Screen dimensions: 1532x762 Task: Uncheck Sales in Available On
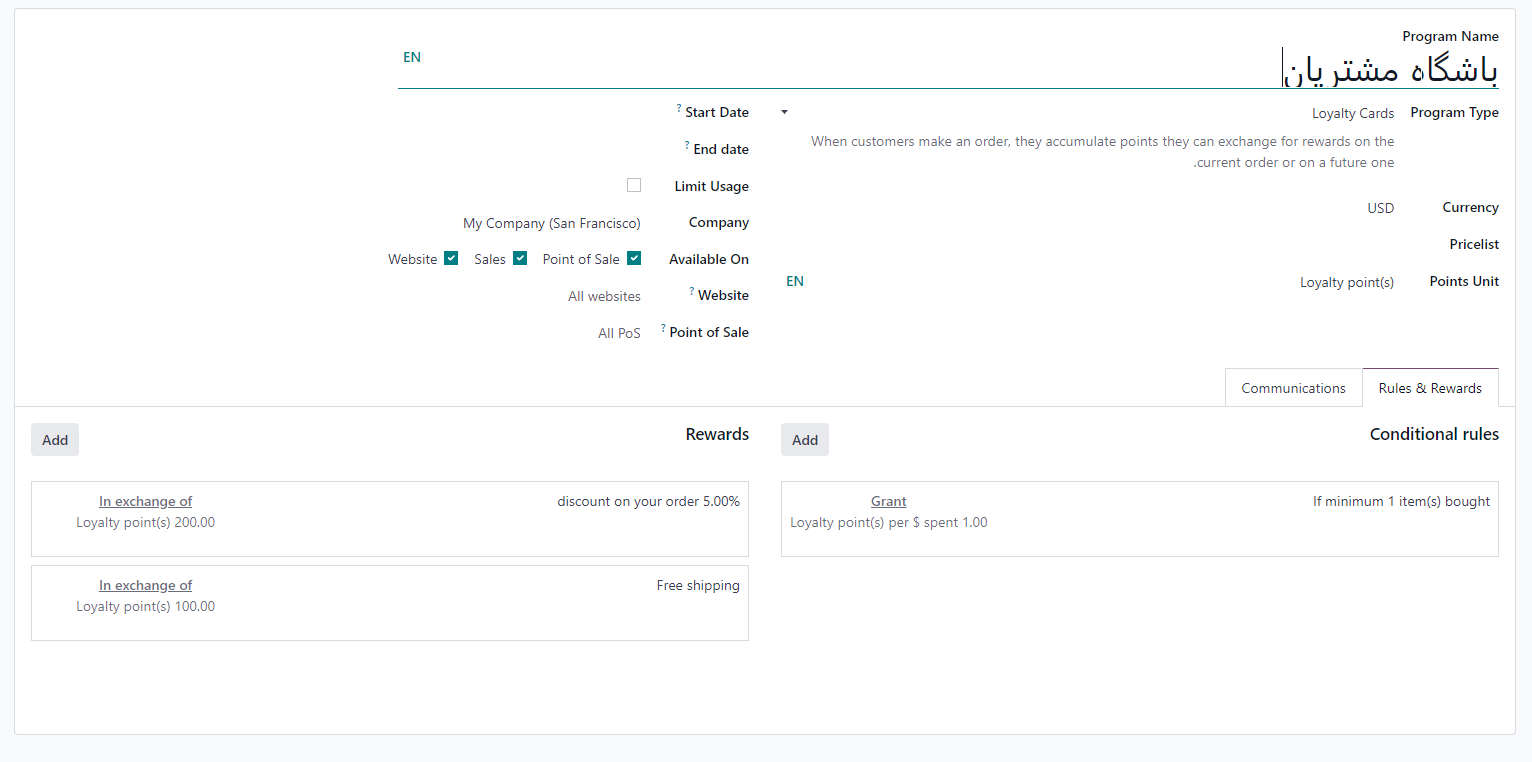pyautogui.click(x=520, y=258)
